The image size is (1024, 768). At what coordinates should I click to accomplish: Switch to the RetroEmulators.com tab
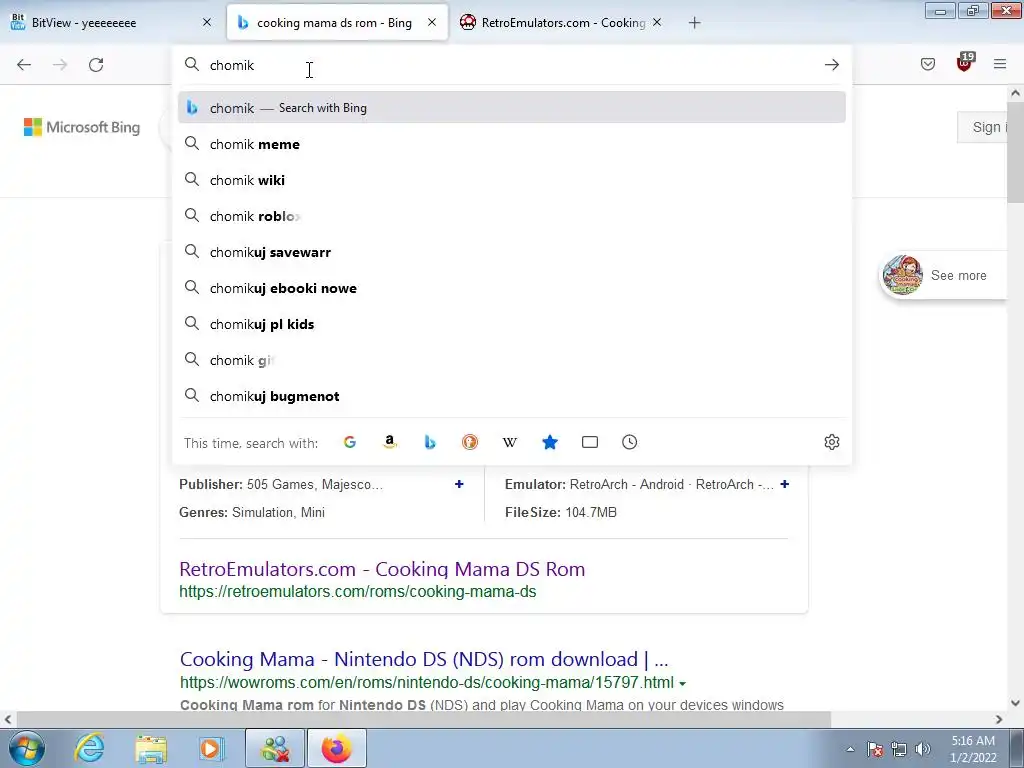point(562,22)
